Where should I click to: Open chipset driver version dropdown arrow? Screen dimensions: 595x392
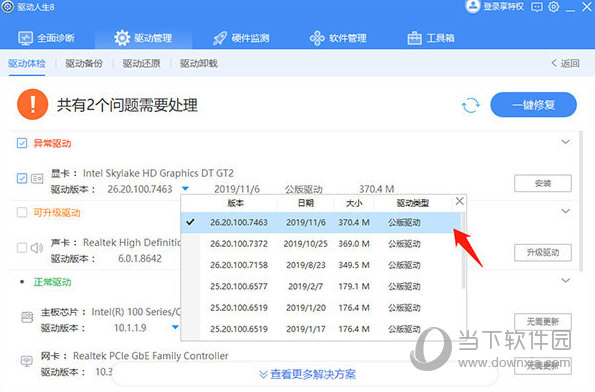(175, 327)
